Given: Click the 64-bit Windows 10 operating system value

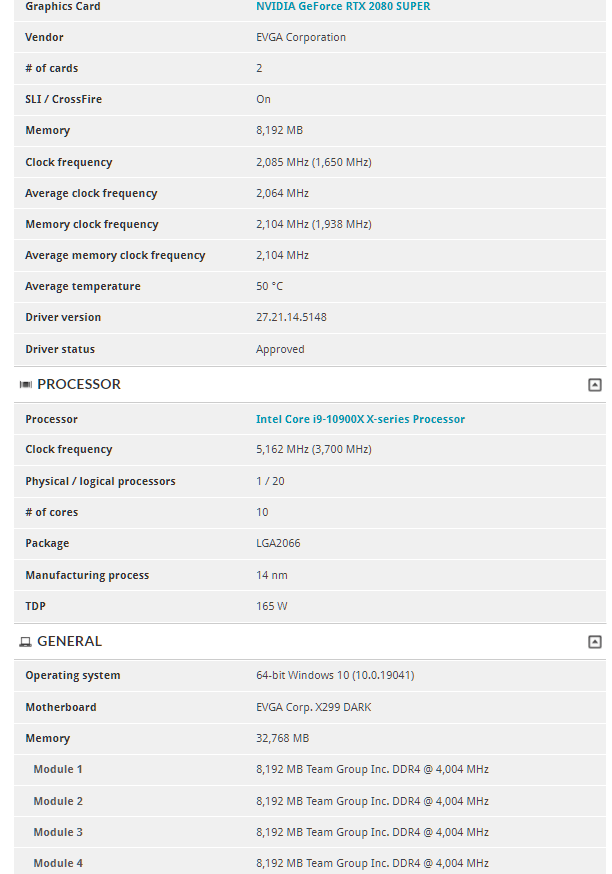Looking at the screenshot, I should pyautogui.click(x=335, y=675).
